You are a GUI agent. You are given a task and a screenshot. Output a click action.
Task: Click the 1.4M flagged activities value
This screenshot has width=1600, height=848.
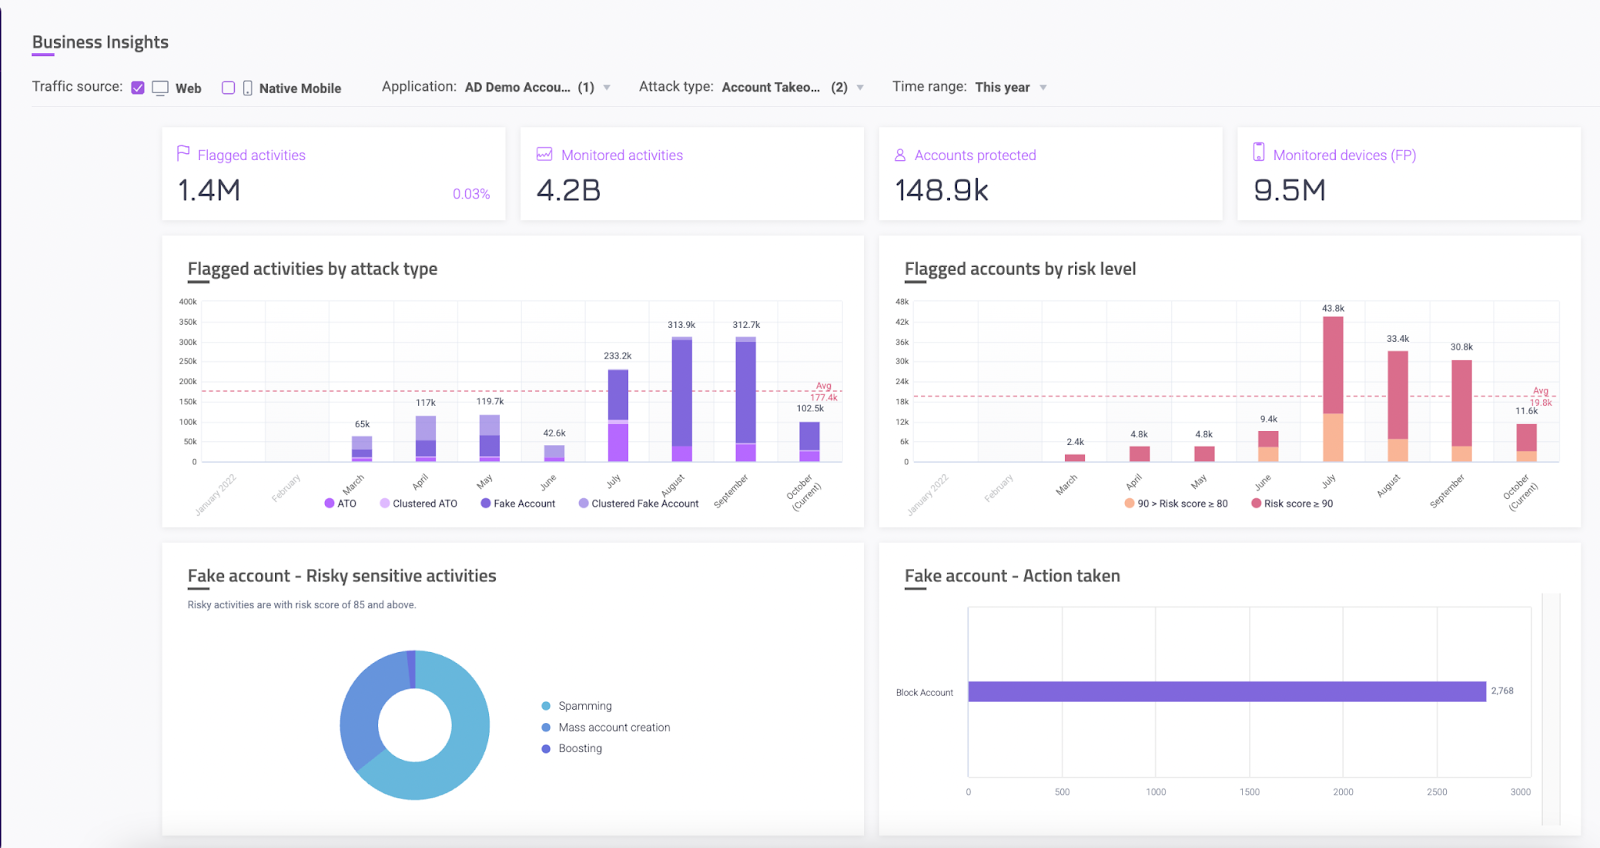pyautogui.click(x=209, y=190)
